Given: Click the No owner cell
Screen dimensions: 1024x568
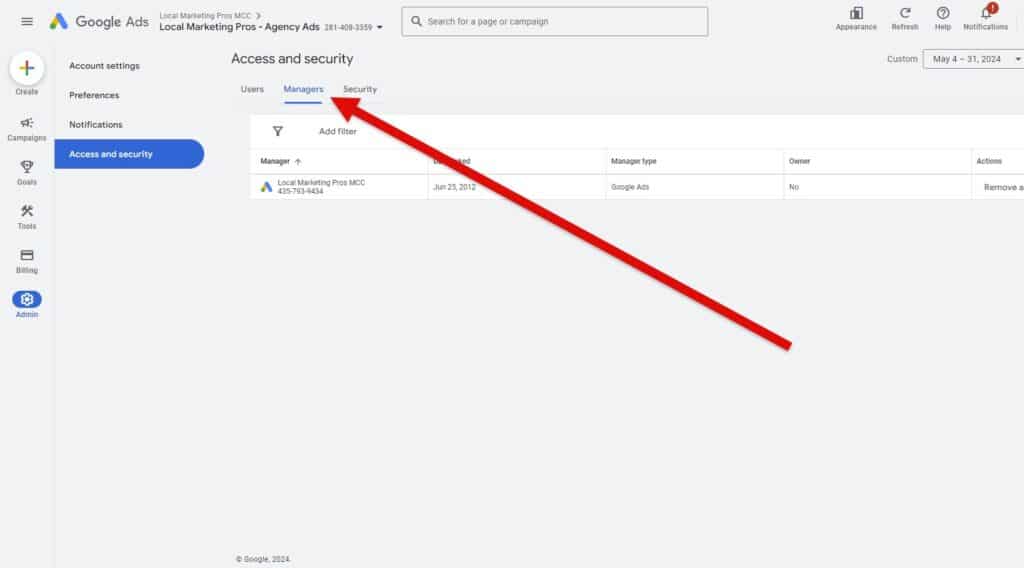Looking at the screenshot, I should coord(793,187).
